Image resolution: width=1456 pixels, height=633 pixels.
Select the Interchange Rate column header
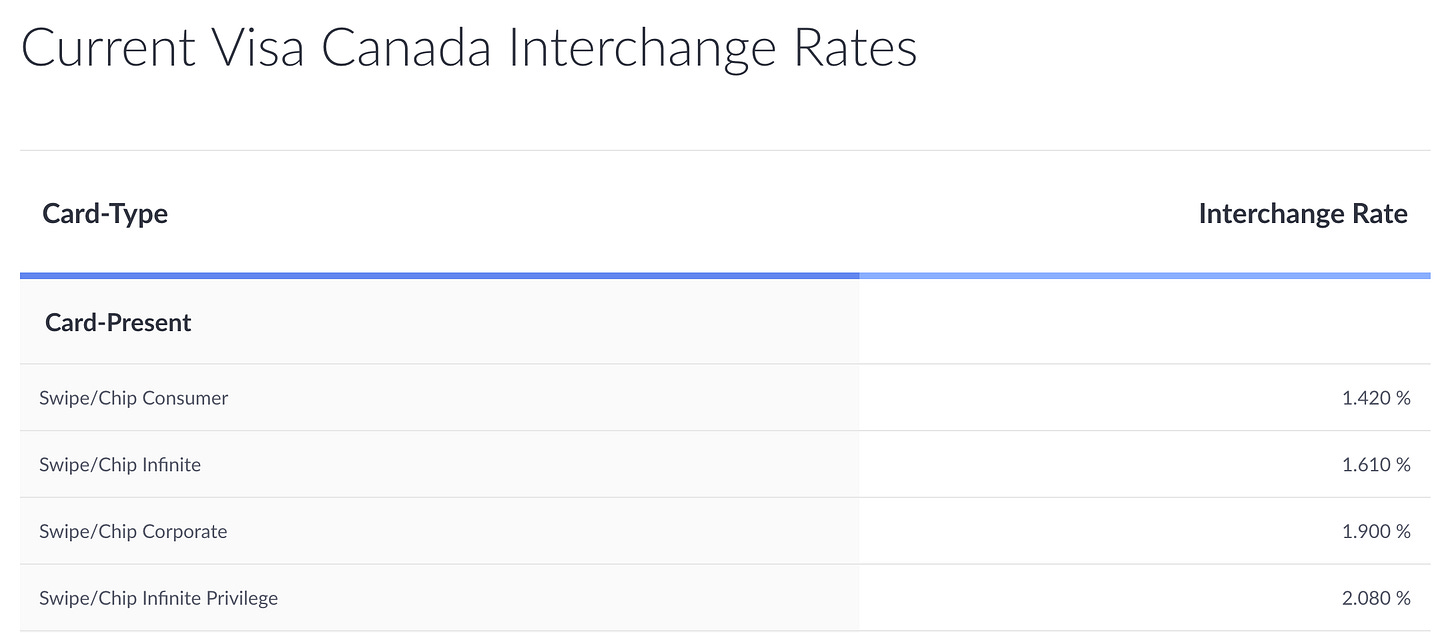click(1303, 213)
